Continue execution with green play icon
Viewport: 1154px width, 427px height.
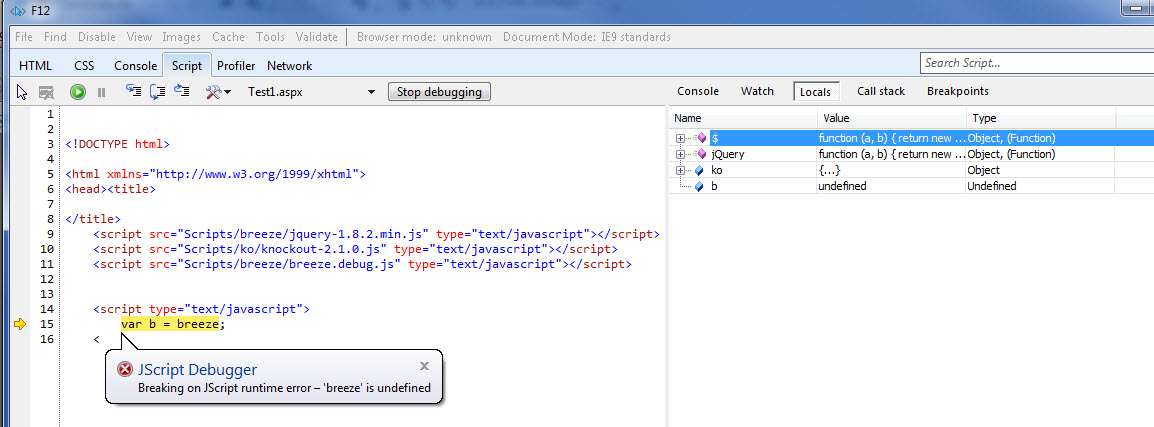pyautogui.click(x=78, y=92)
